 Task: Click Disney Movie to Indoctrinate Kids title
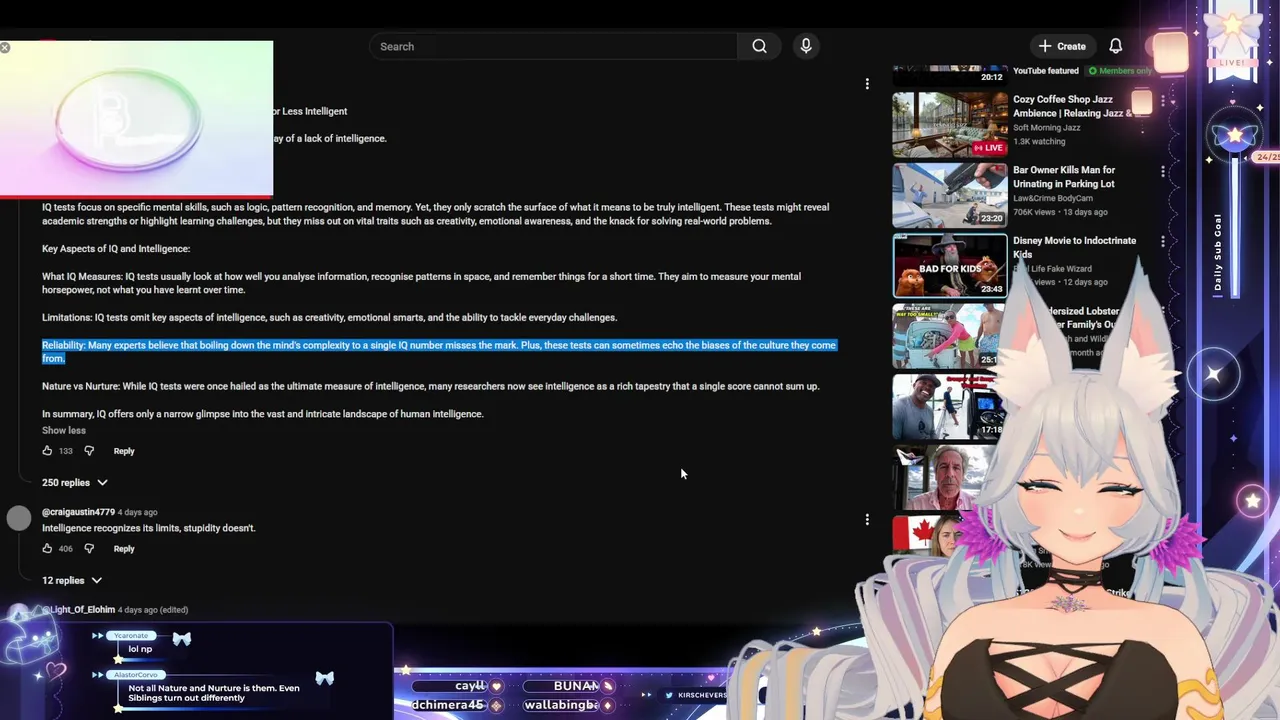click(x=1074, y=247)
